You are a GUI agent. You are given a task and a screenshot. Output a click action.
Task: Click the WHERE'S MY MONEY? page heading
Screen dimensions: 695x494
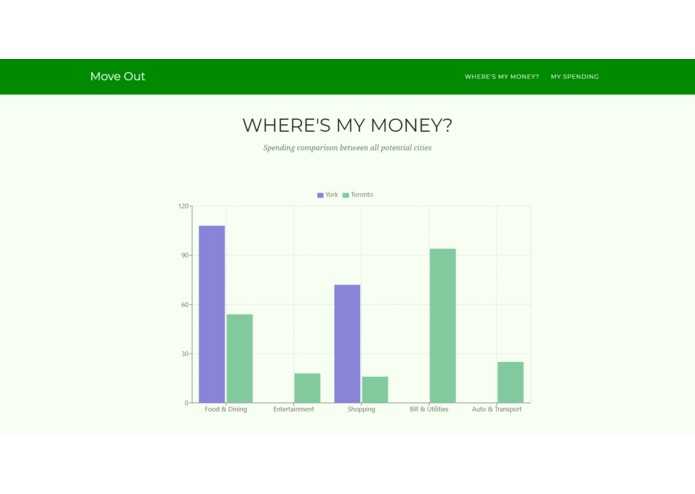[x=348, y=125]
